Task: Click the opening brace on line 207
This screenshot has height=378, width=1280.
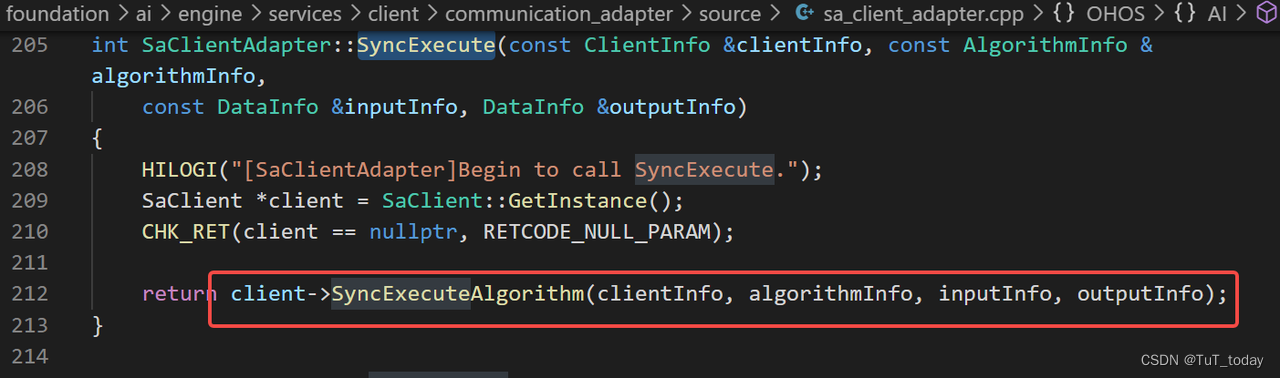Action: tap(98, 138)
